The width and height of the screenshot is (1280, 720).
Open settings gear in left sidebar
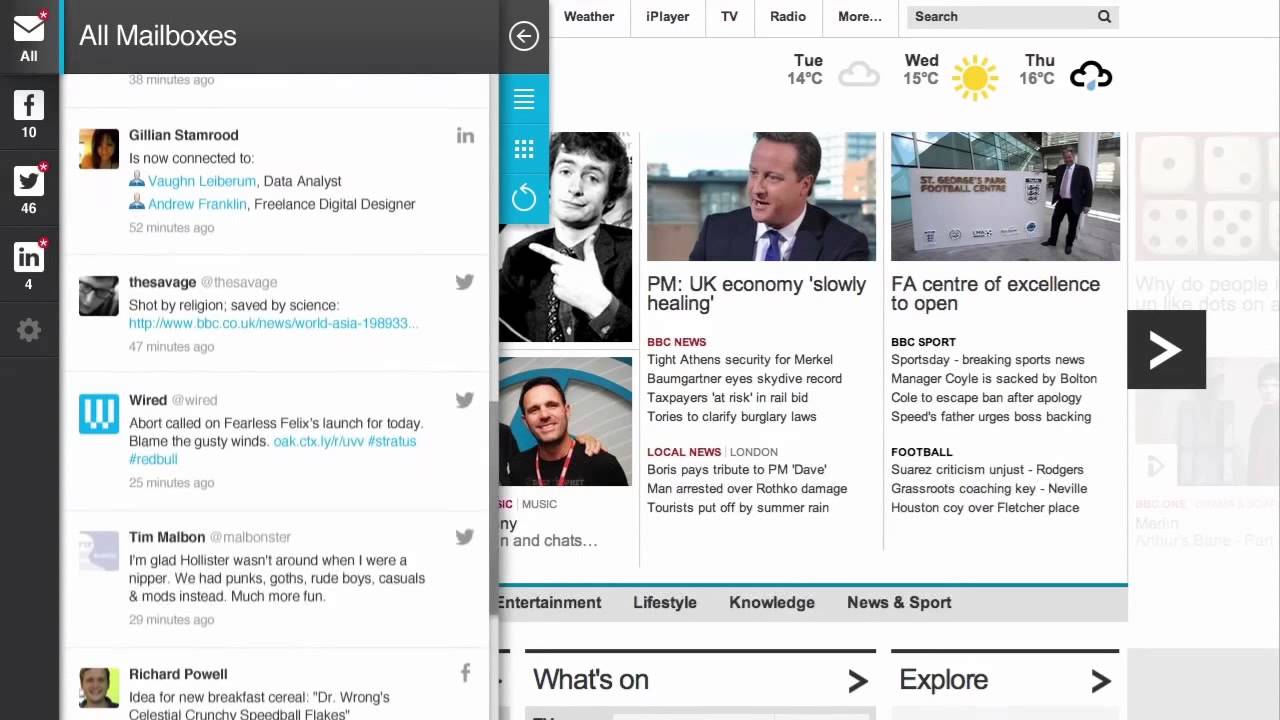pos(29,331)
